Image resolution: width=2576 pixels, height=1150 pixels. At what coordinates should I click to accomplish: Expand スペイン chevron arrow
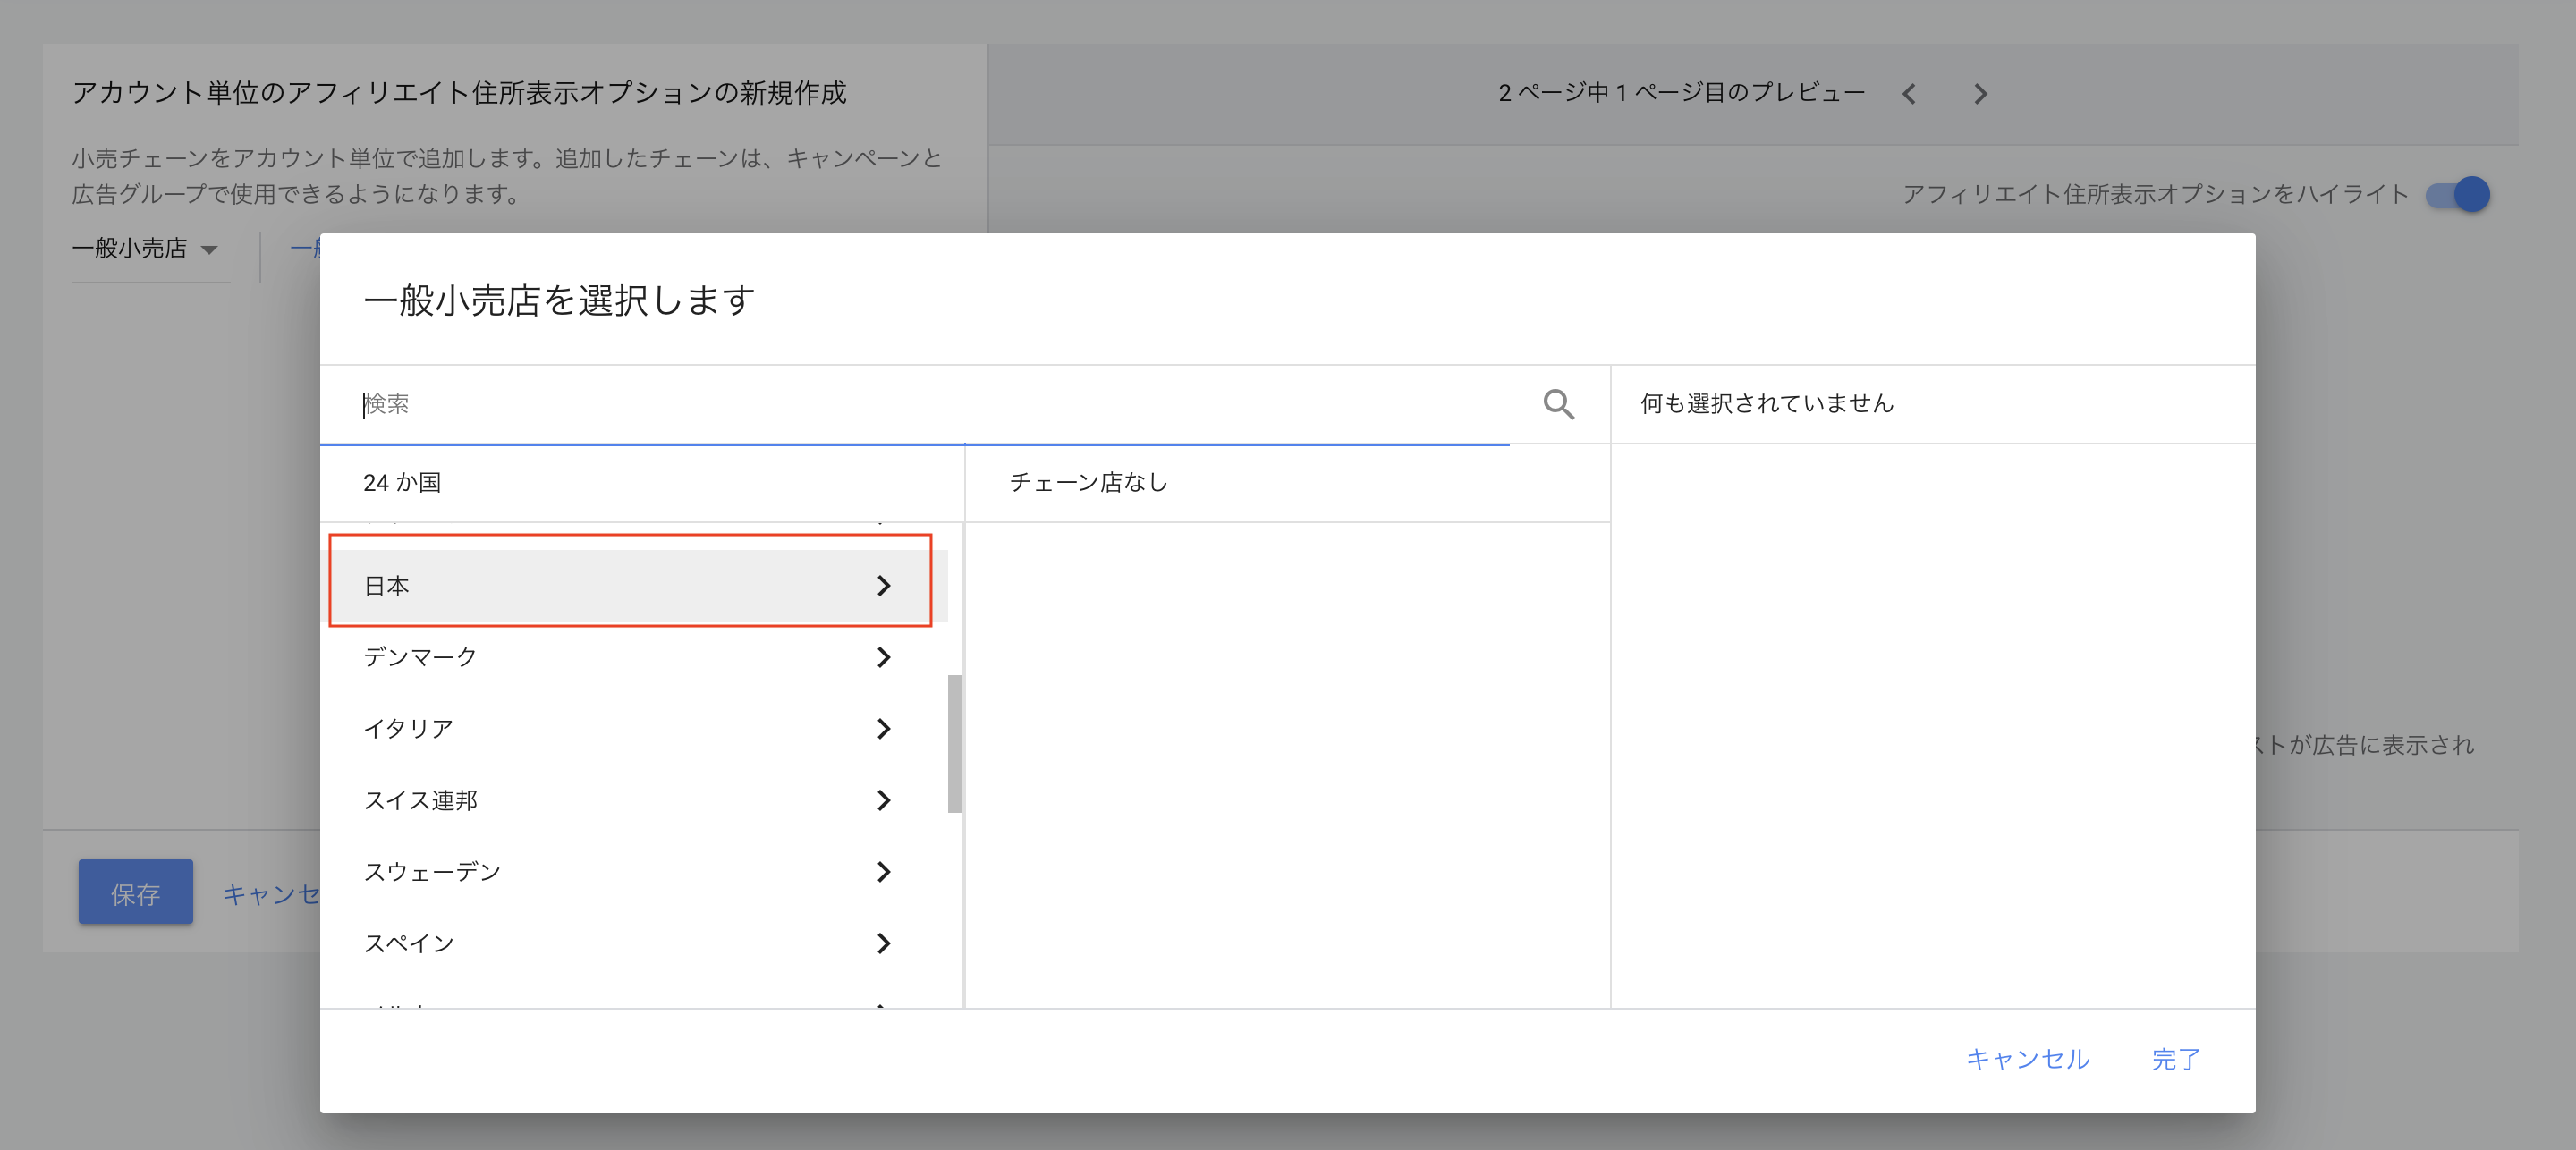pyautogui.click(x=883, y=943)
